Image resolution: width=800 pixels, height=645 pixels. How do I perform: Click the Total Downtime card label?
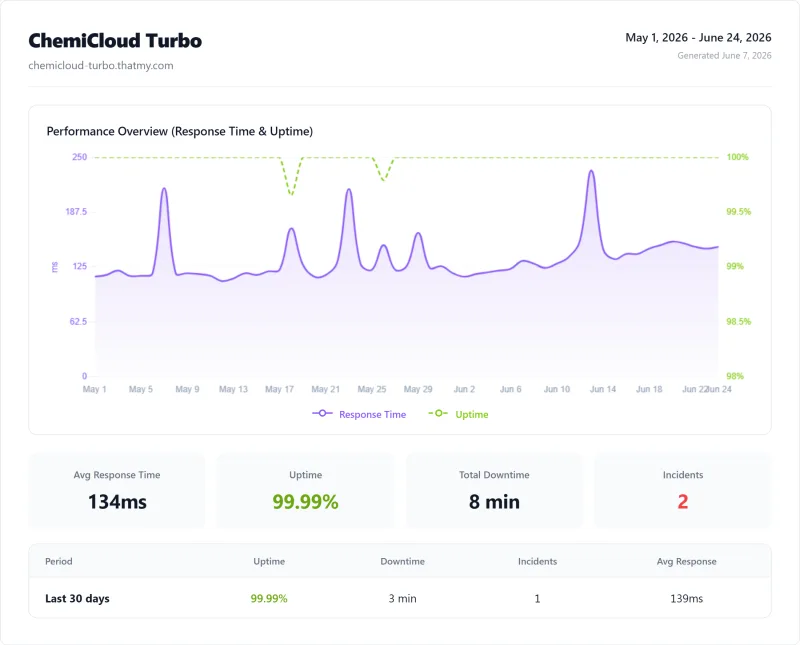coord(494,475)
